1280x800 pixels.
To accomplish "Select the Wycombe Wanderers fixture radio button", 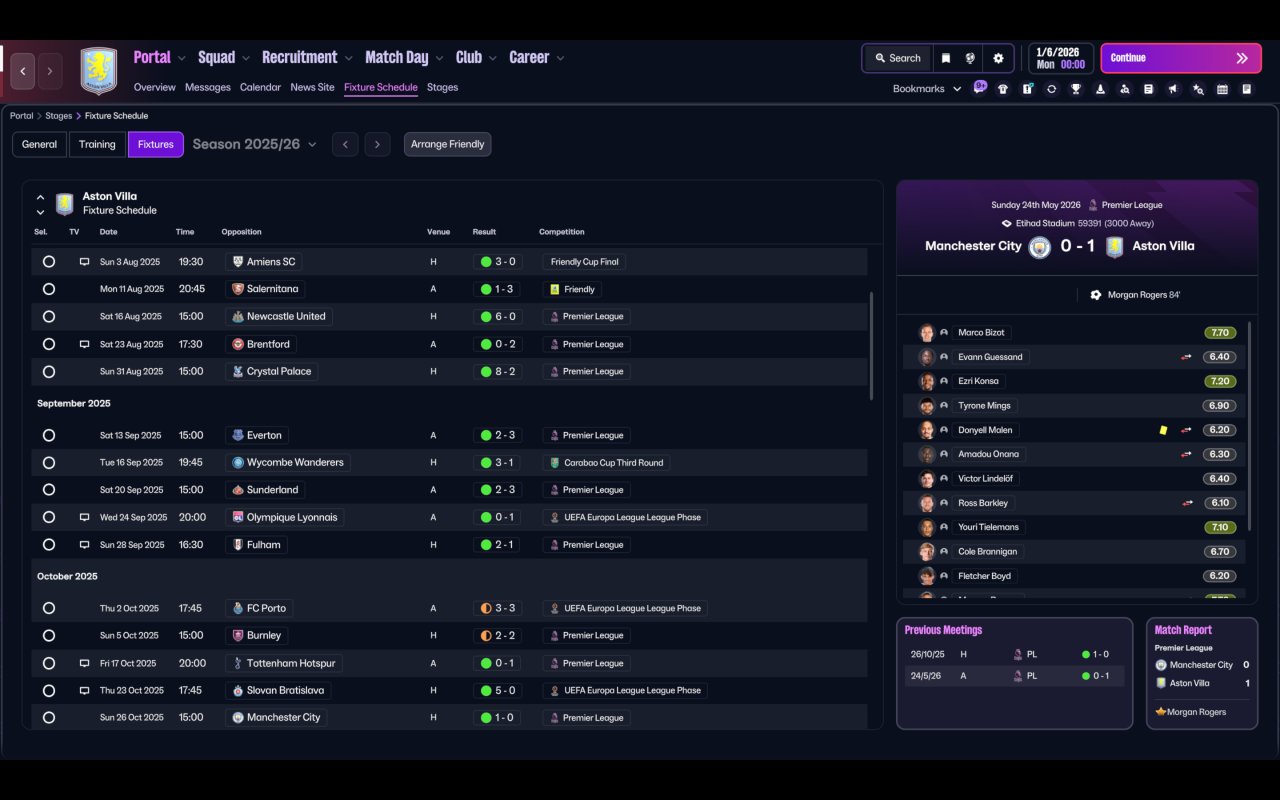I will pos(49,463).
